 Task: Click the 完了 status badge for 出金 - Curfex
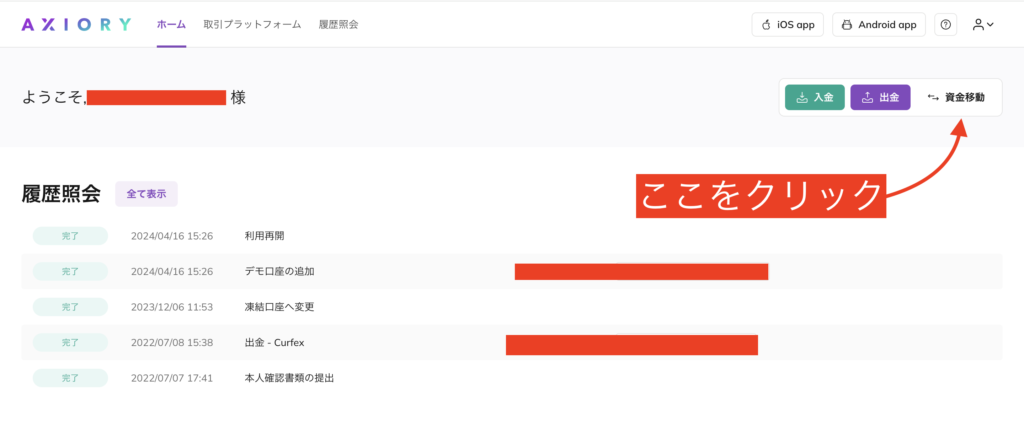69,343
